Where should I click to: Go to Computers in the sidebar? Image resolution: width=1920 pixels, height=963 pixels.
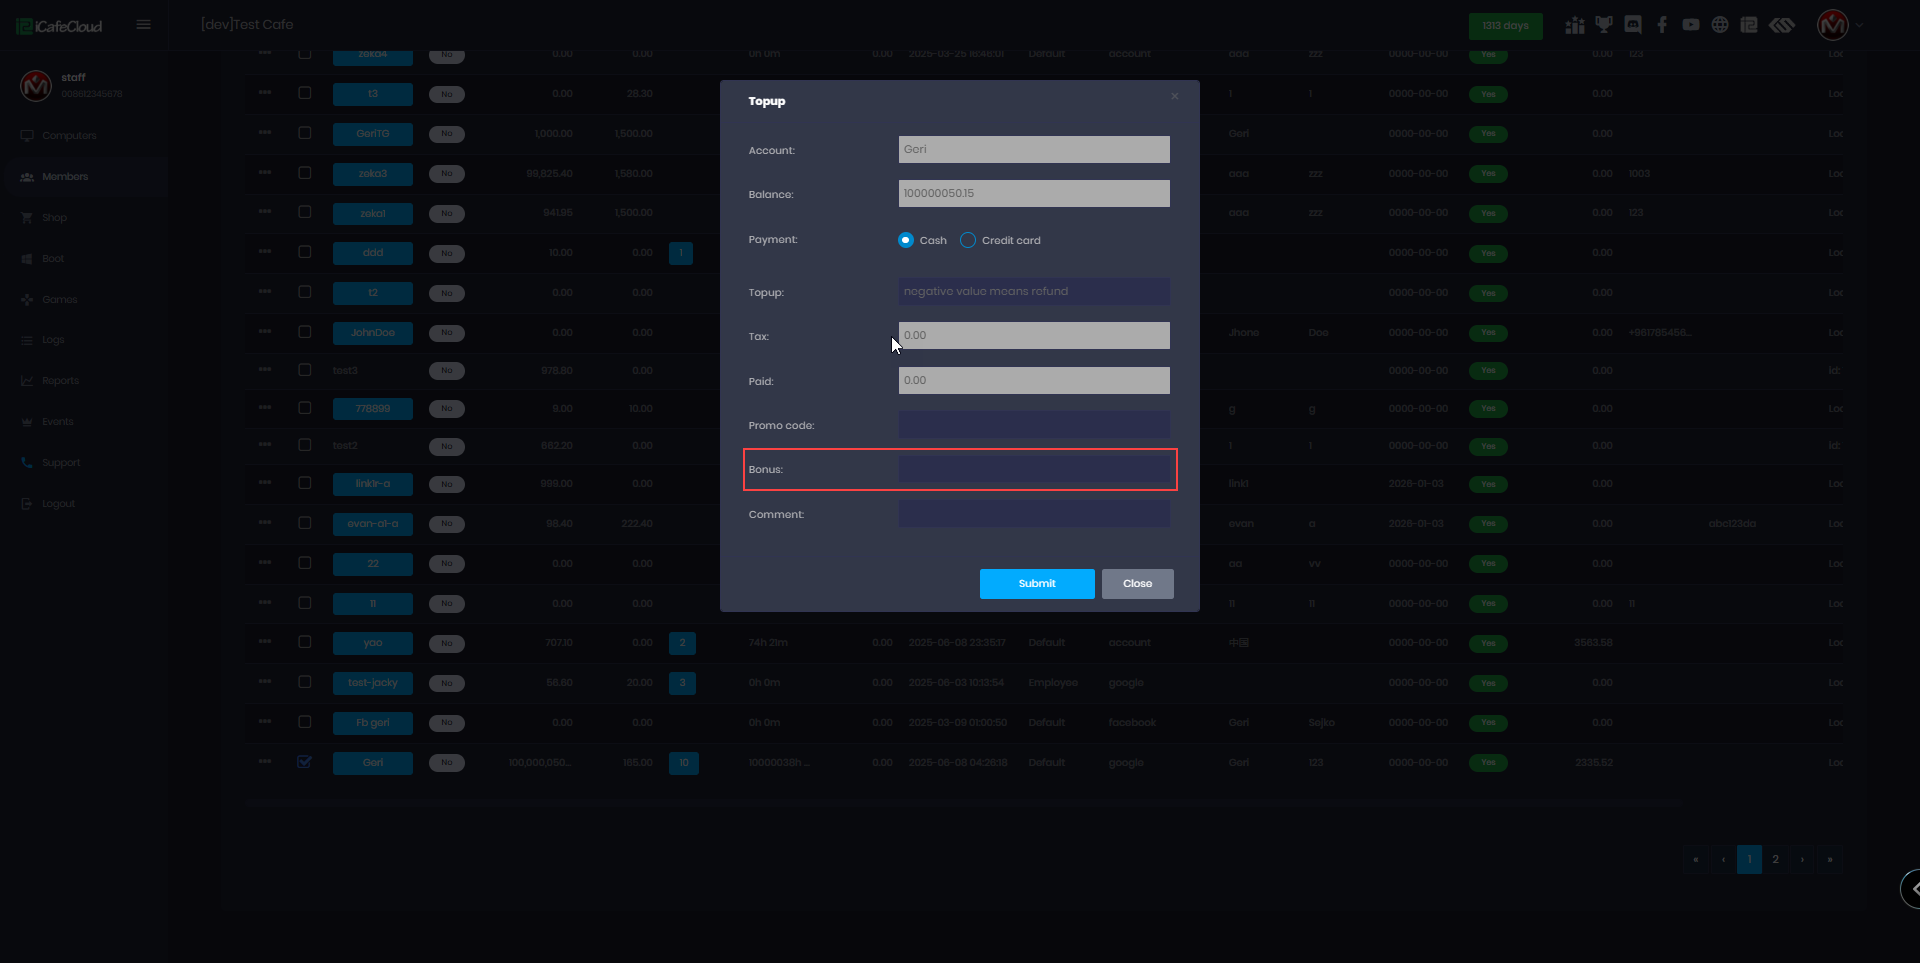69,136
